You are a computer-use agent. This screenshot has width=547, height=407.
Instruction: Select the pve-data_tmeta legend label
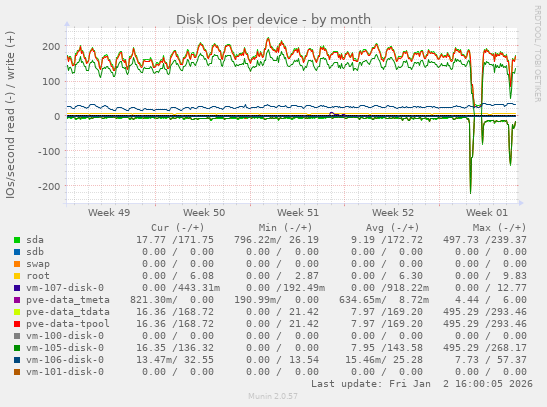tap(68, 300)
